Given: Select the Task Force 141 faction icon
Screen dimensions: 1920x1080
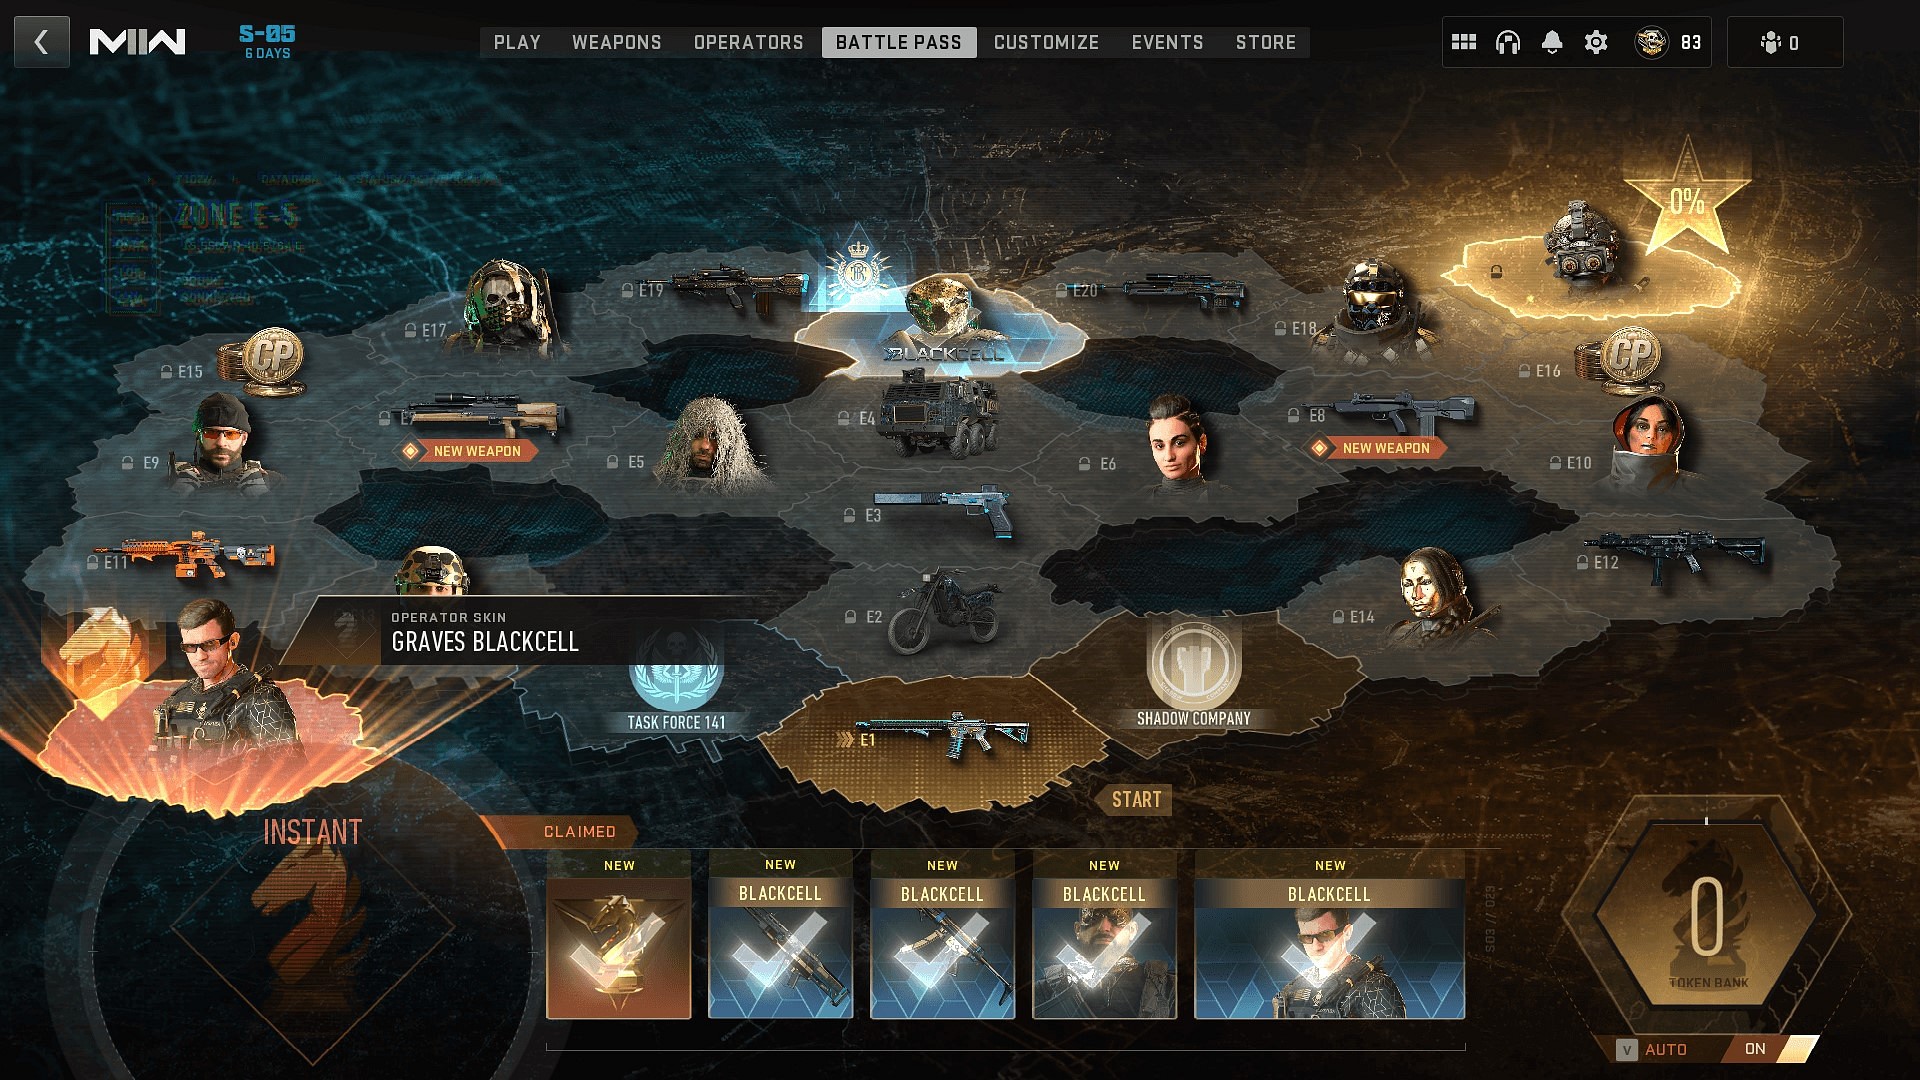Looking at the screenshot, I should (676, 673).
